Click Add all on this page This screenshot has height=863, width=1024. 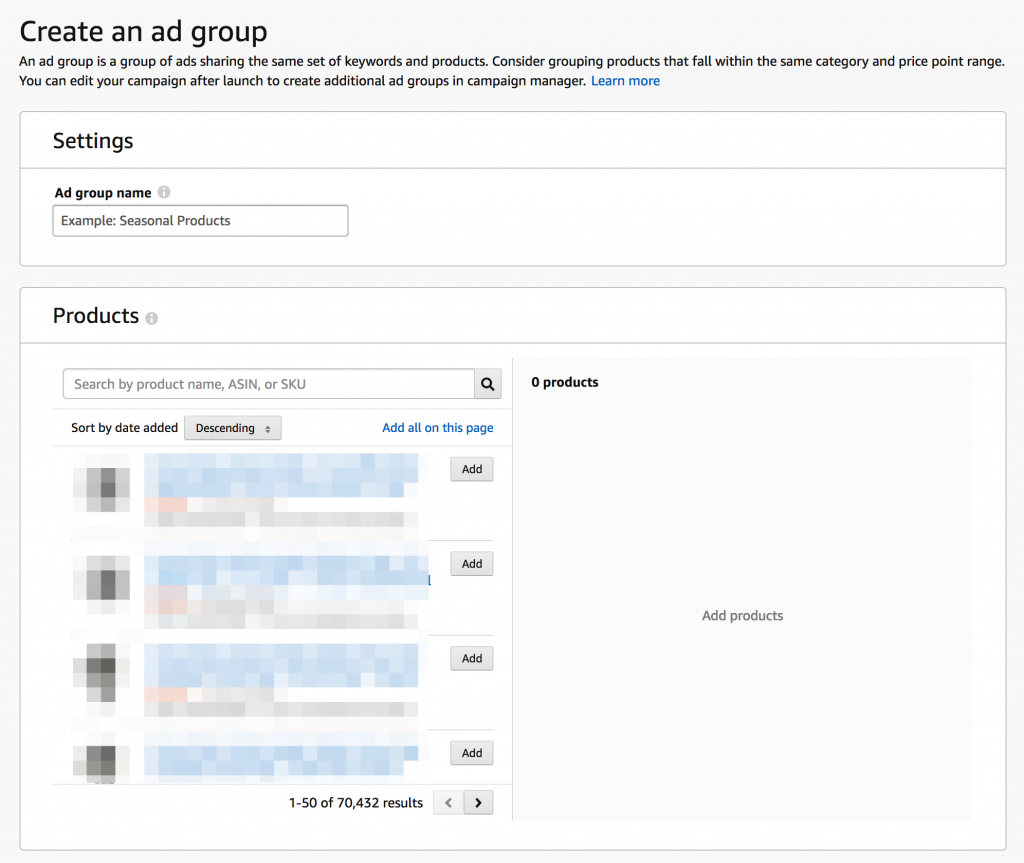click(437, 428)
